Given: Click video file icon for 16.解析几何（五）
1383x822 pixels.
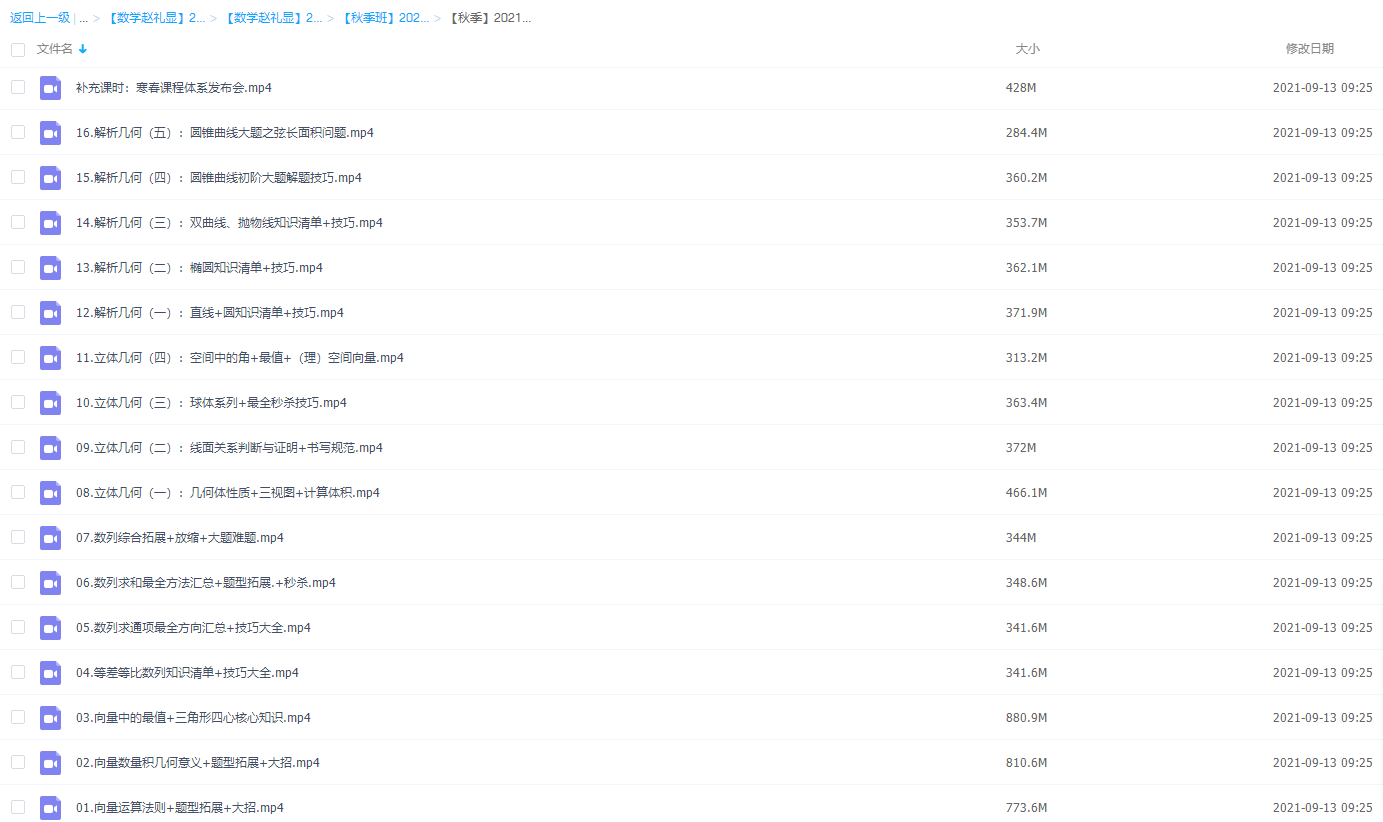Looking at the screenshot, I should [x=50, y=133].
